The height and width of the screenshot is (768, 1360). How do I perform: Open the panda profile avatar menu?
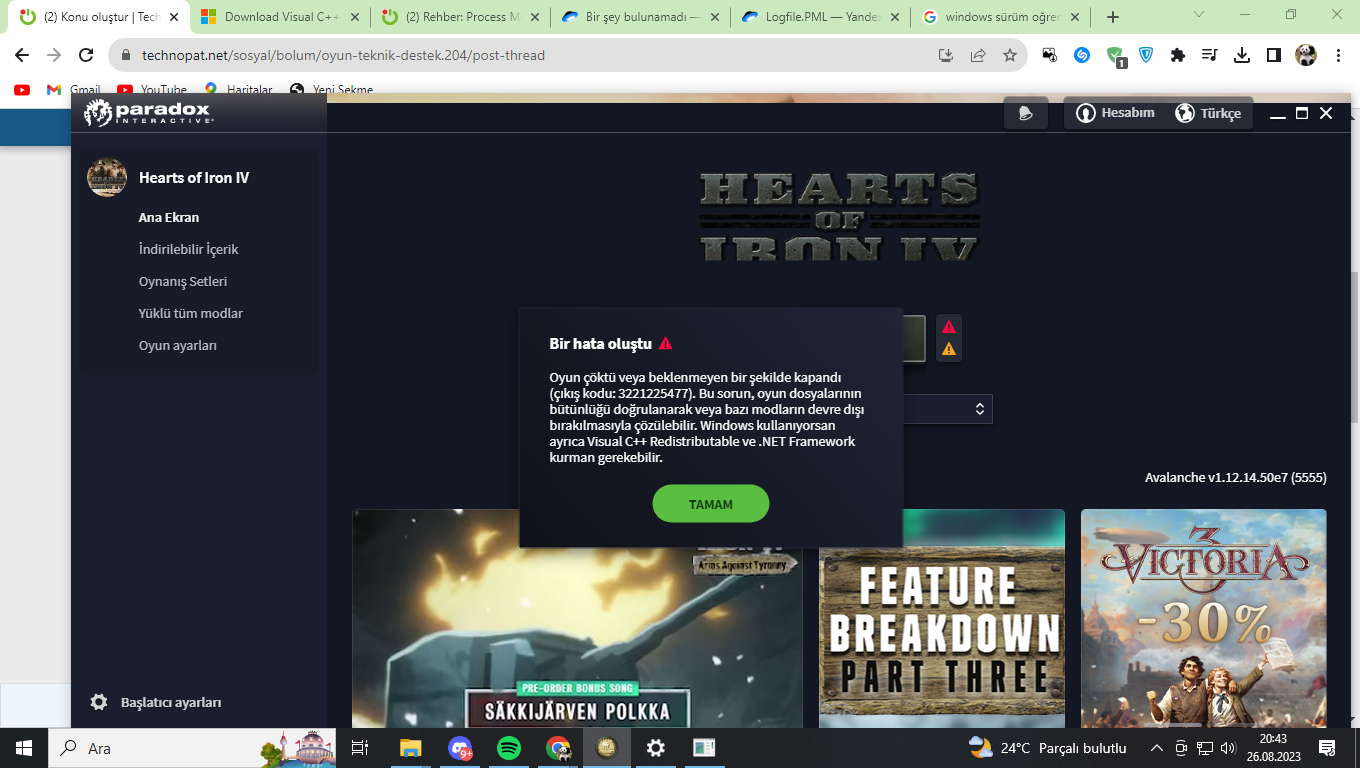[1306, 55]
